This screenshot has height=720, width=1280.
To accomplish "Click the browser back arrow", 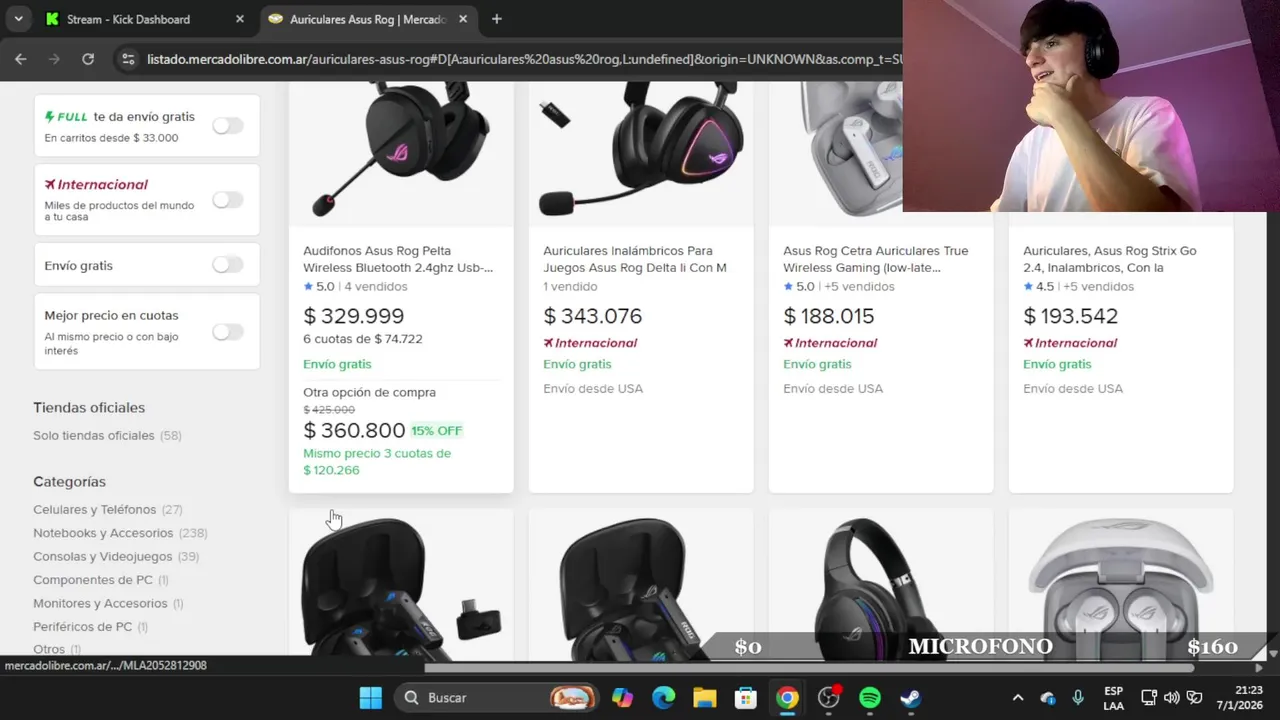I will pos(20,59).
